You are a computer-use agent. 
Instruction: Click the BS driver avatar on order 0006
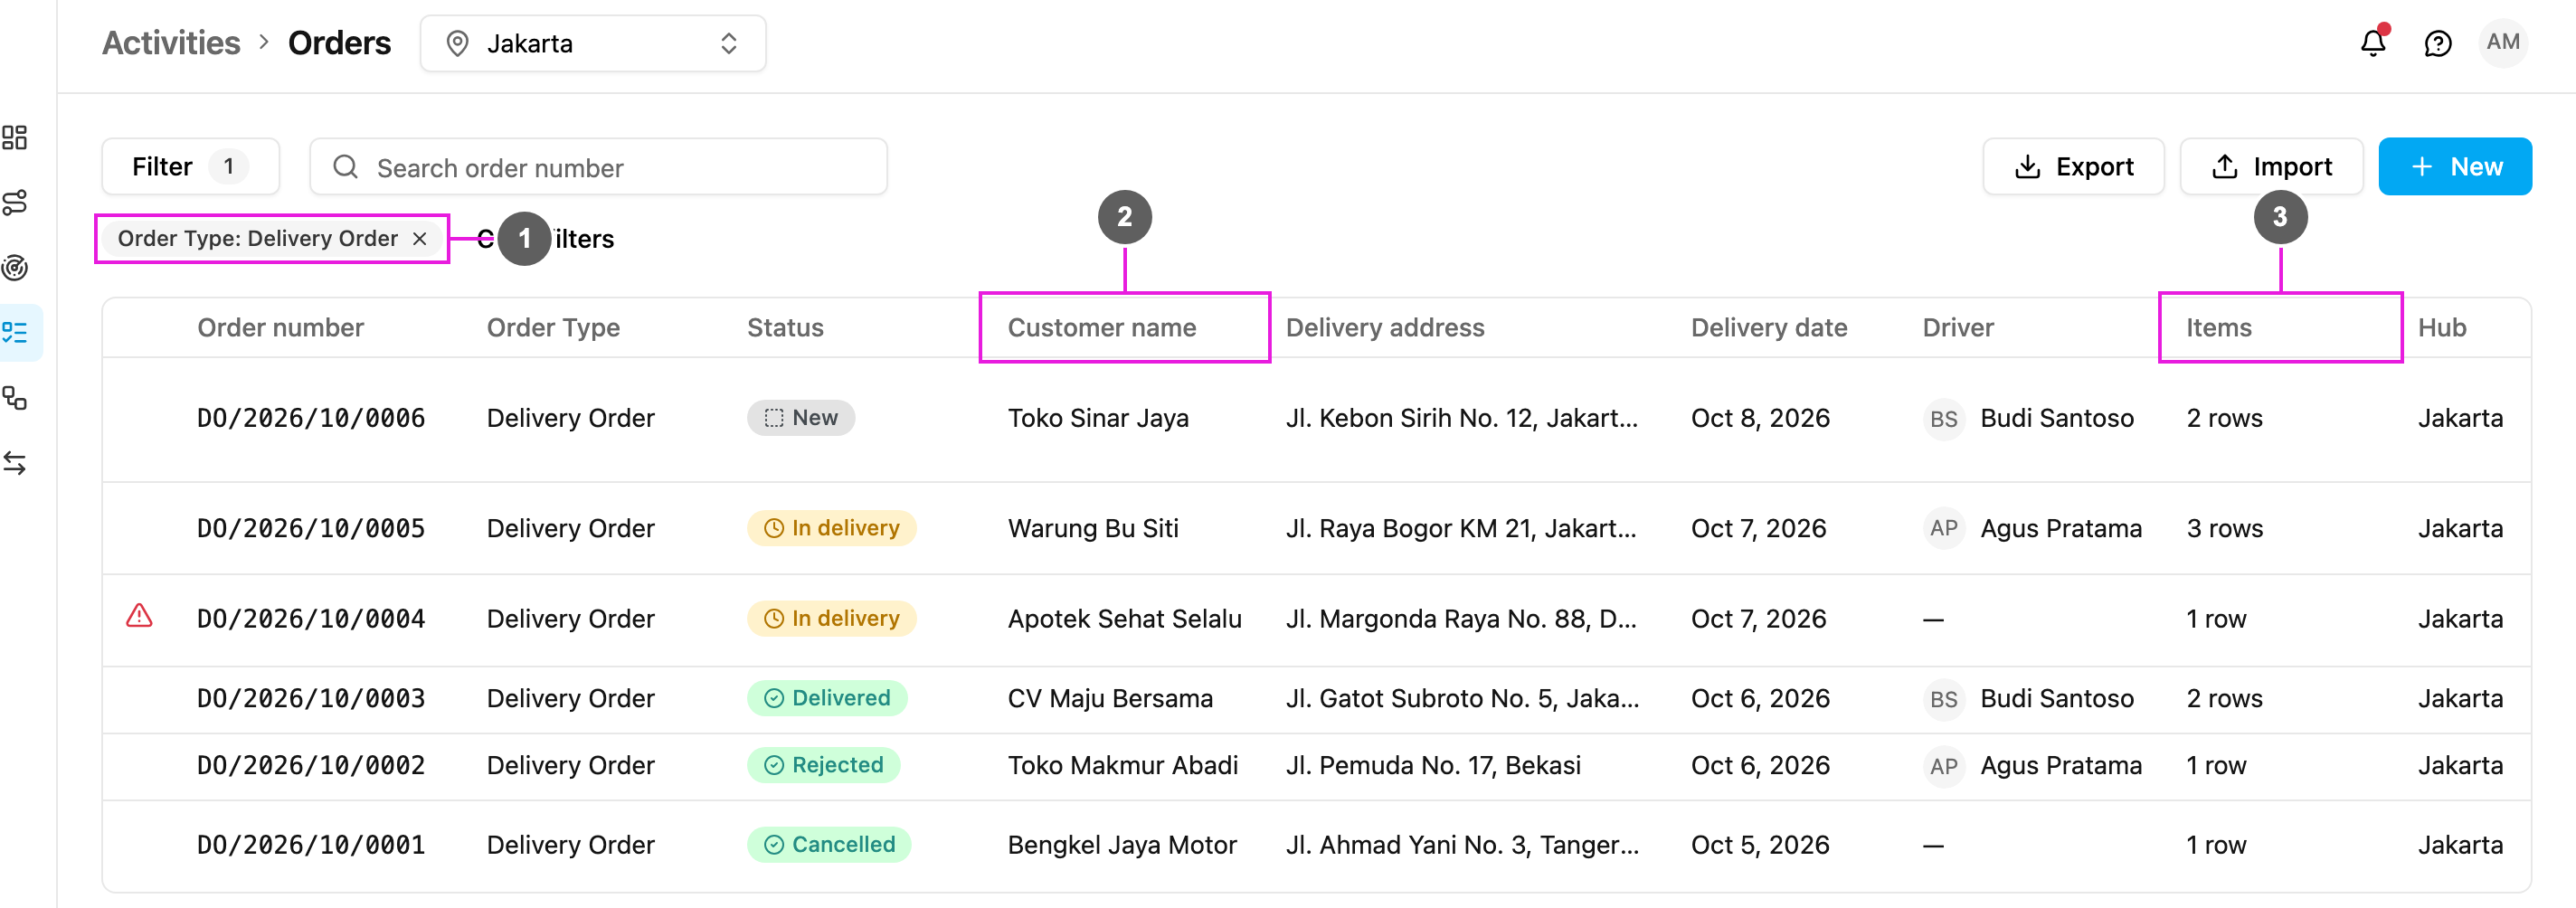coord(1943,418)
